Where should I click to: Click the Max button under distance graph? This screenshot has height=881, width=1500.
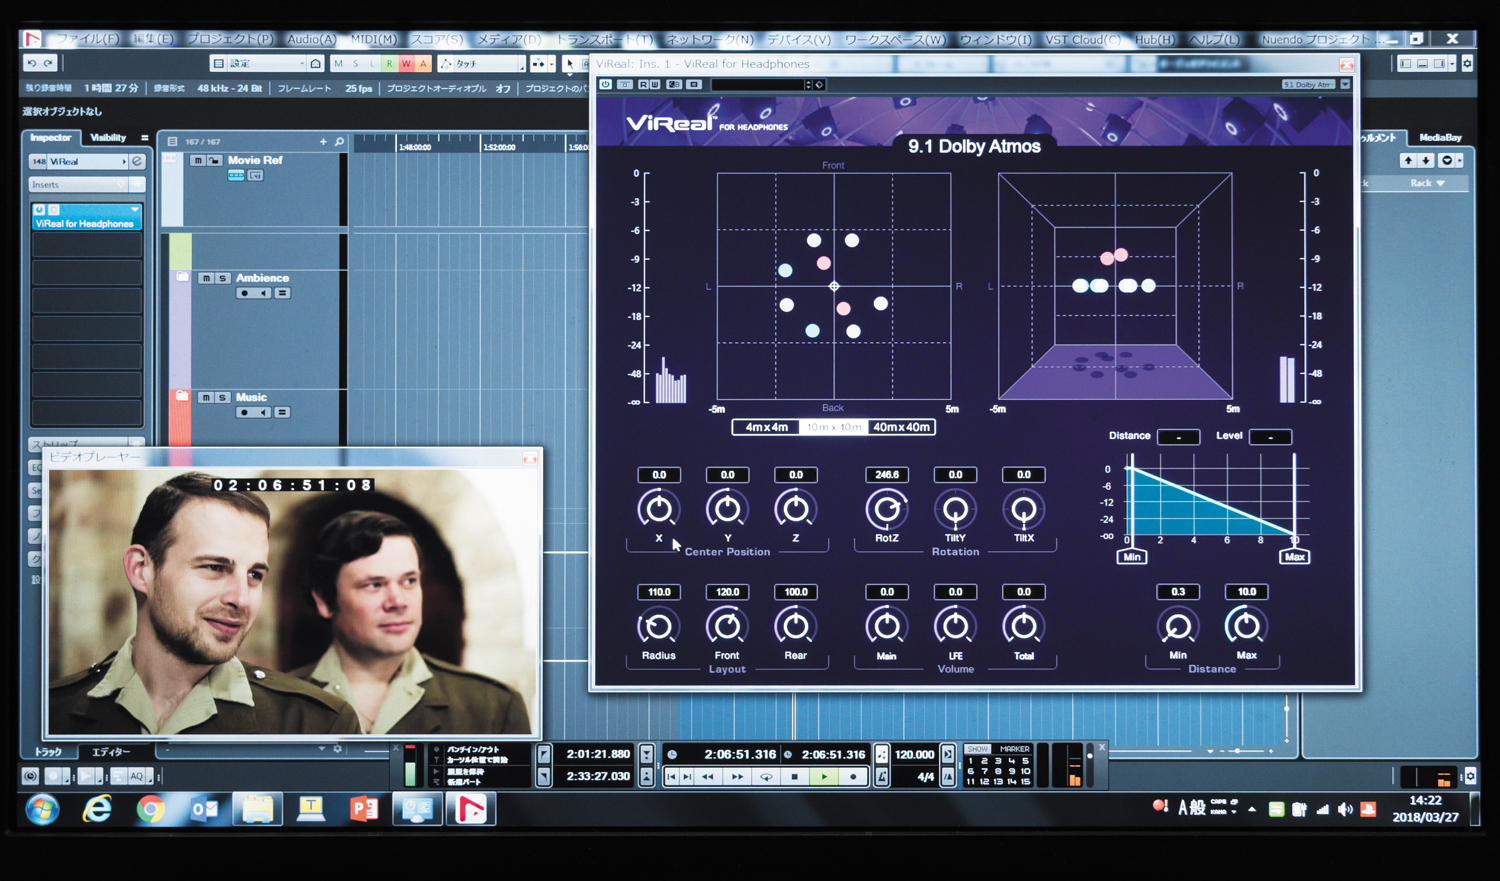[x=1294, y=557]
